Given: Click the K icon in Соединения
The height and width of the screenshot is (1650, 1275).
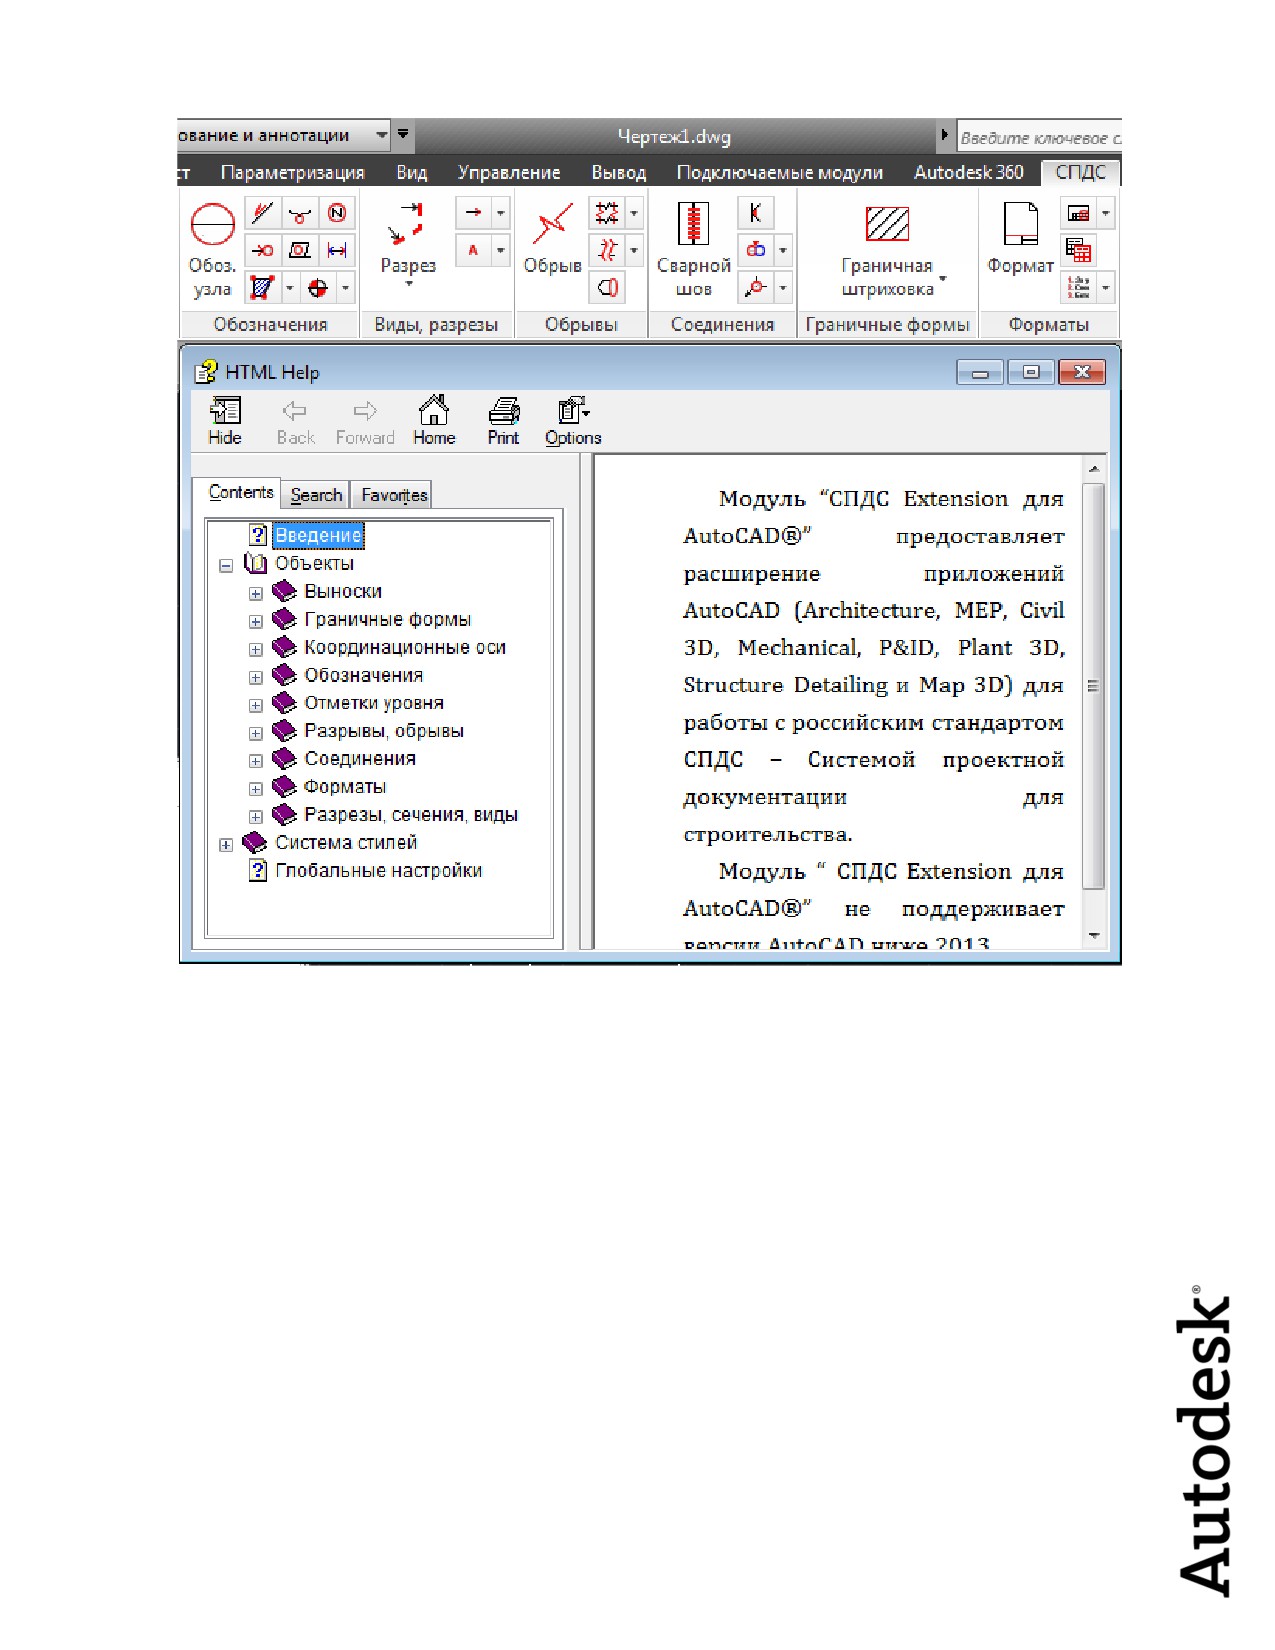Looking at the screenshot, I should (755, 212).
